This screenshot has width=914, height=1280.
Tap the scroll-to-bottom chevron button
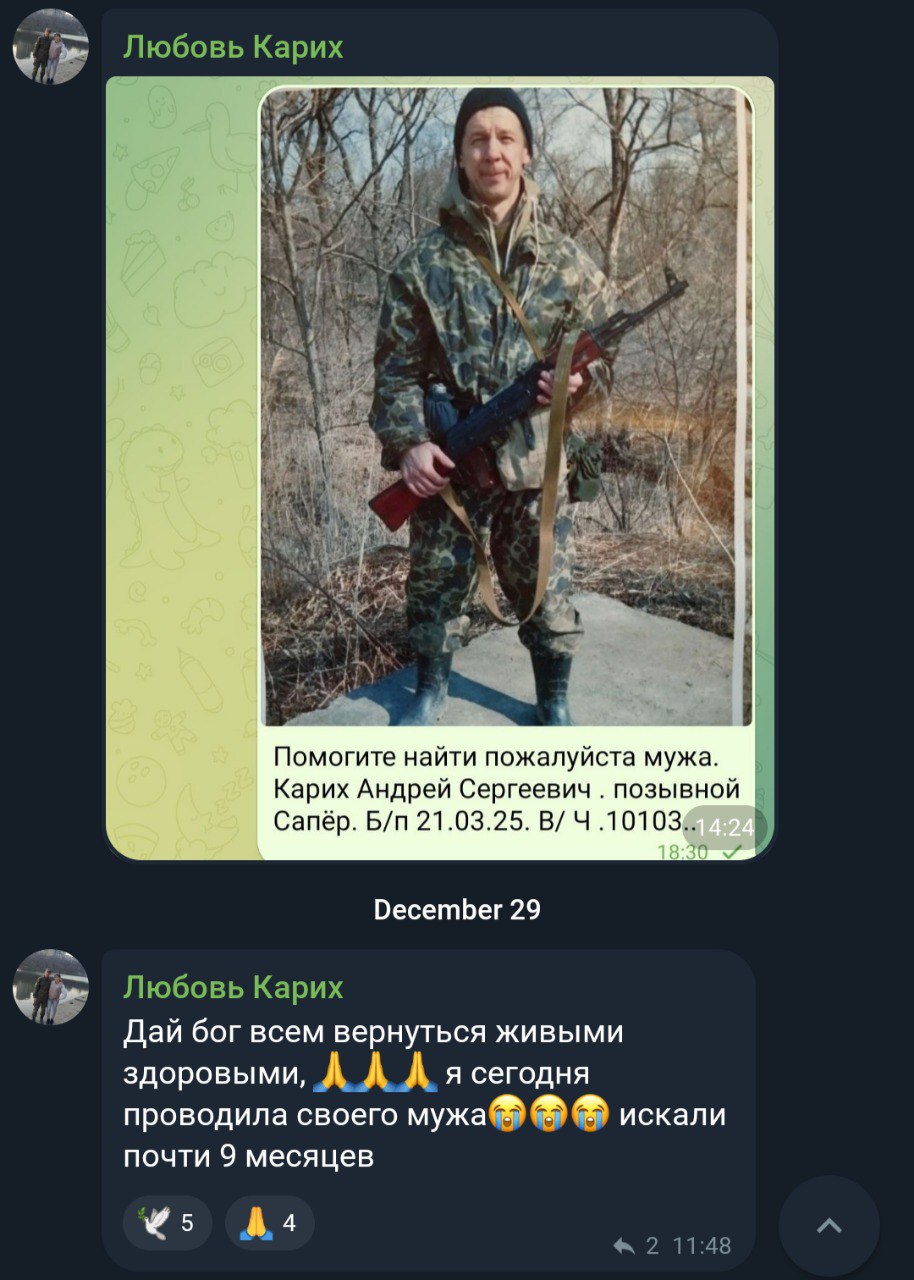(829, 1226)
